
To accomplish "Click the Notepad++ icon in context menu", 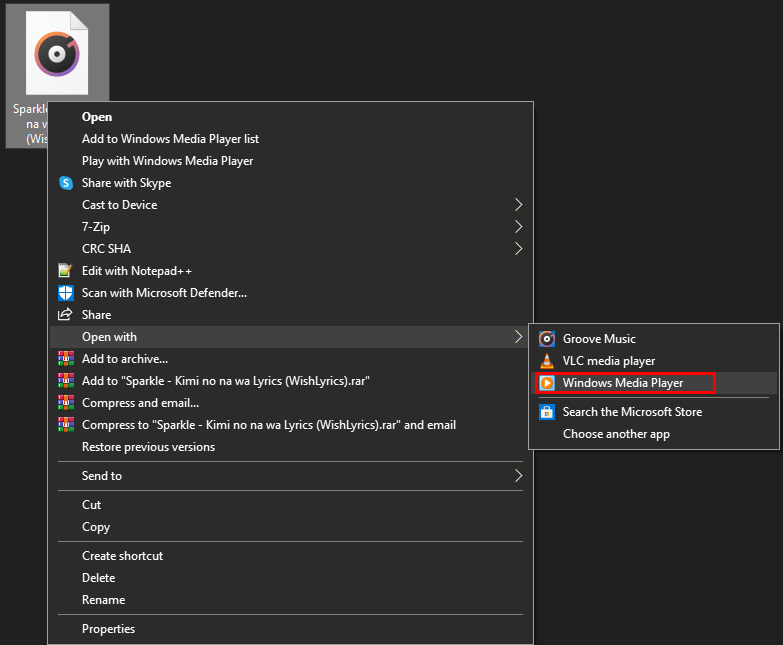I will pyautogui.click(x=65, y=271).
